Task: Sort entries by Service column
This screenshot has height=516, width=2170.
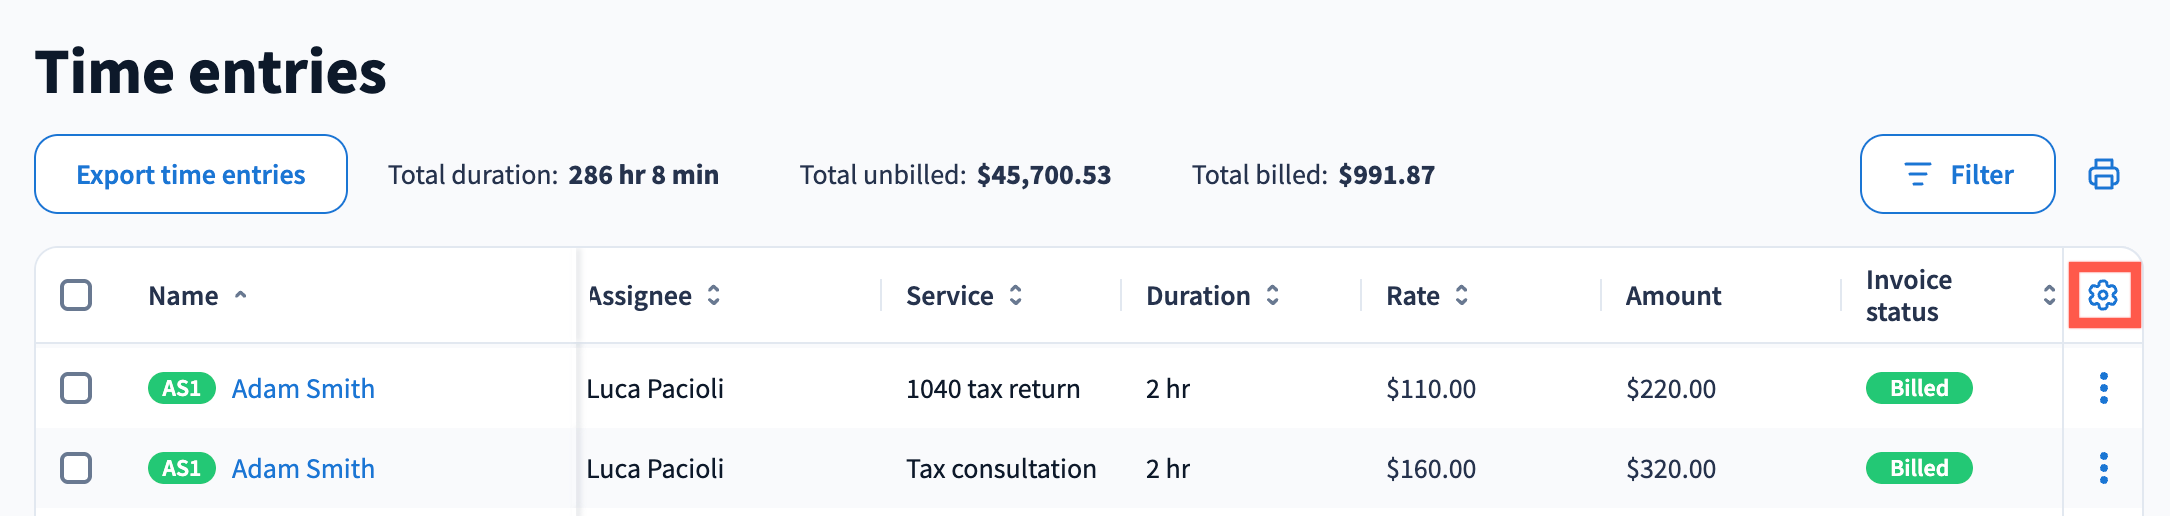Action: pyautogui.click(x=1015, y=295)
